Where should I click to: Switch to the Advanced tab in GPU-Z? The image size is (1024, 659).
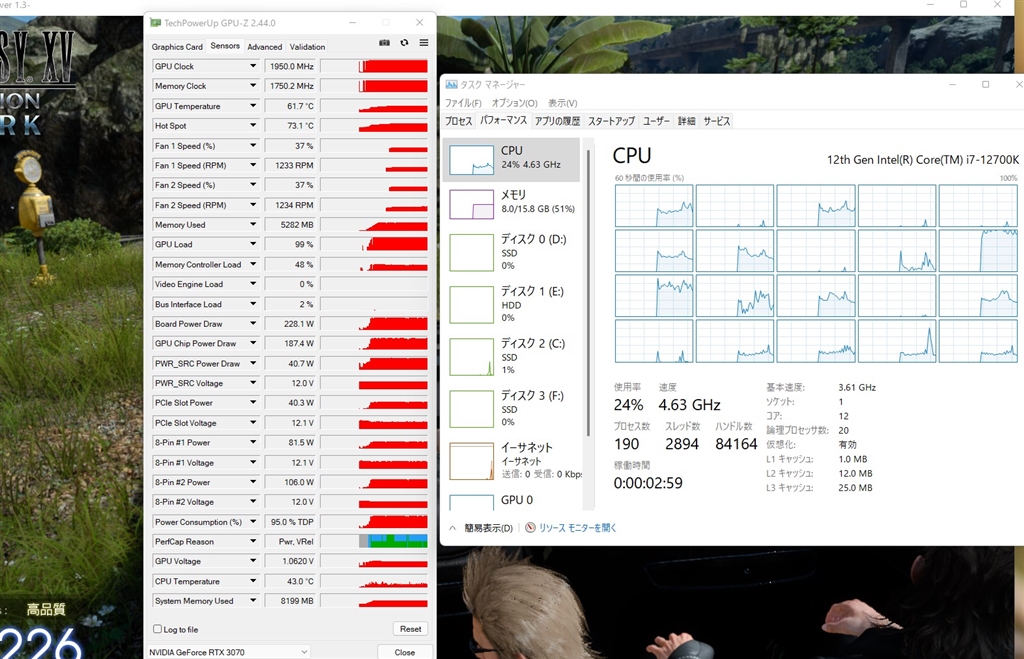click(264, 47)
